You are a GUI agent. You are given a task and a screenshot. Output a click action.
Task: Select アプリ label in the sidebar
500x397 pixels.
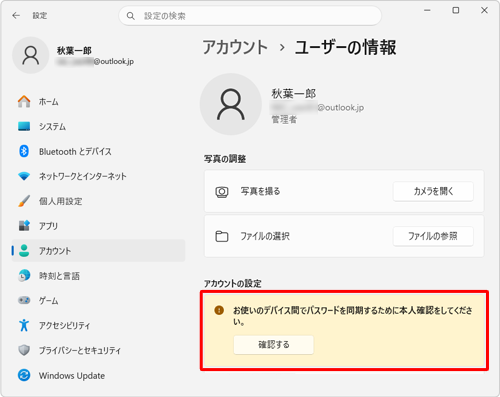tap(48, 226)
